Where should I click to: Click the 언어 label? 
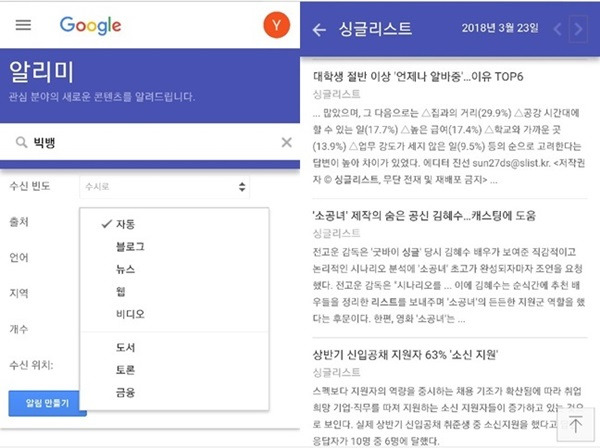pos(19,257)
